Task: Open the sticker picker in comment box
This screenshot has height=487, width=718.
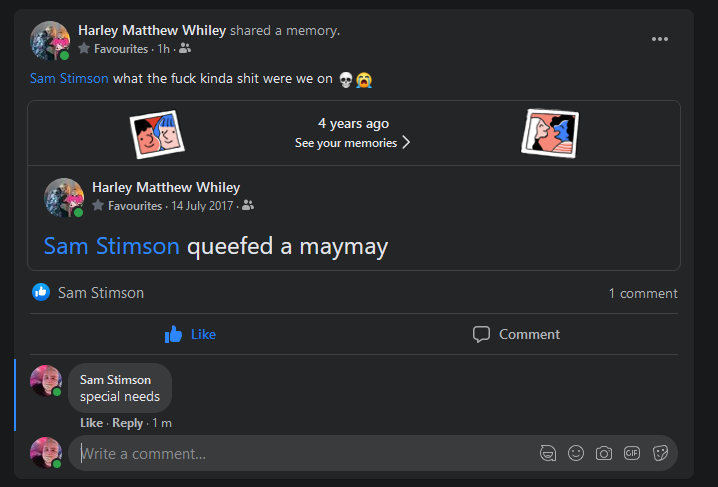Action: coord(660,453)
